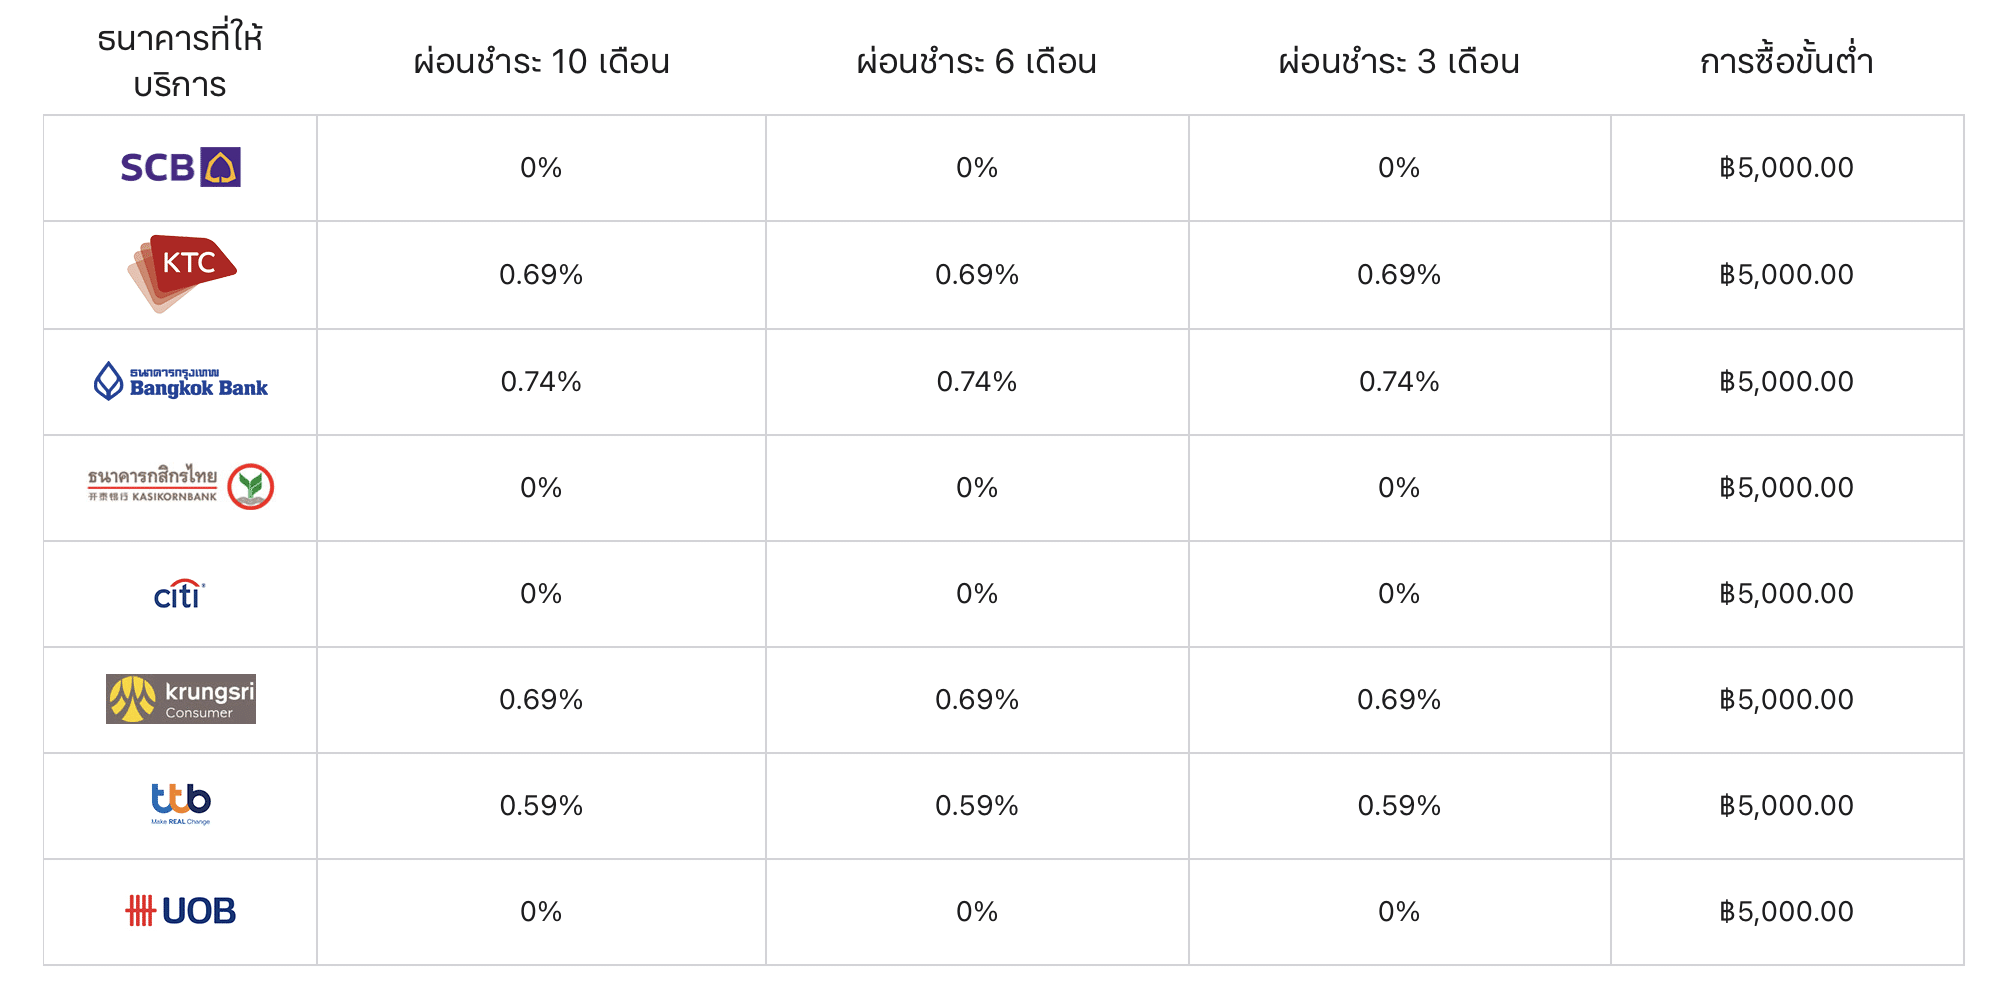Click Krungsri 6-month 0.69% cell
Screen dimensions: 2016x1002
(x=977, y=700)
